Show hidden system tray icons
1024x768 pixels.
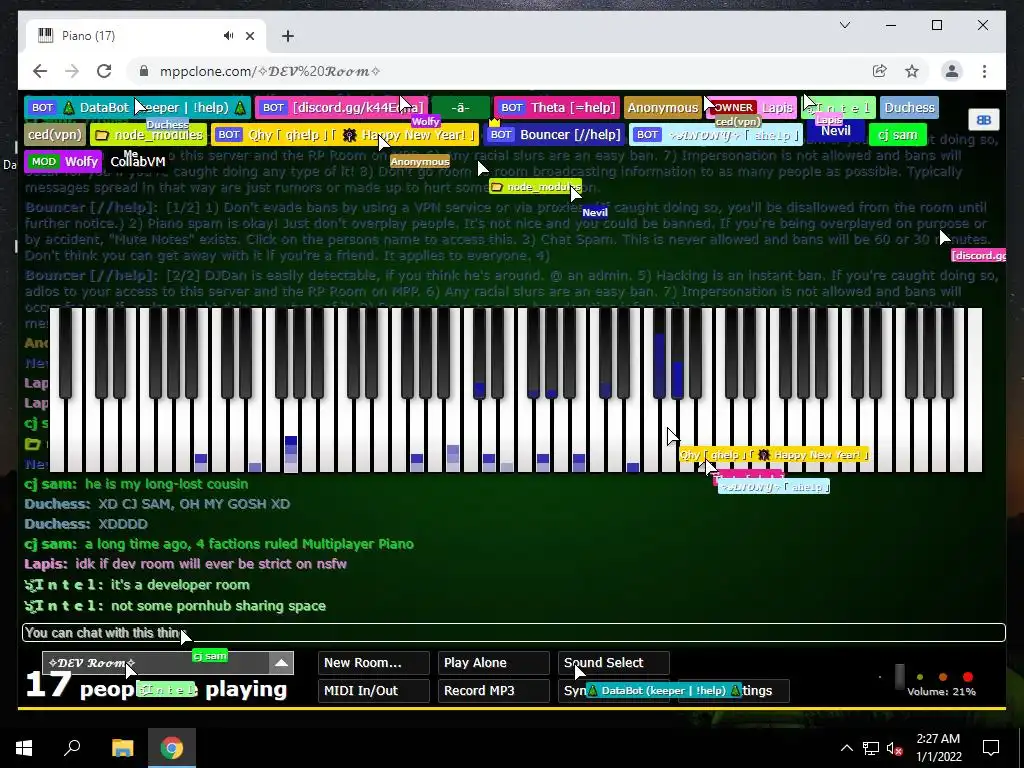(x=846, y=748)
